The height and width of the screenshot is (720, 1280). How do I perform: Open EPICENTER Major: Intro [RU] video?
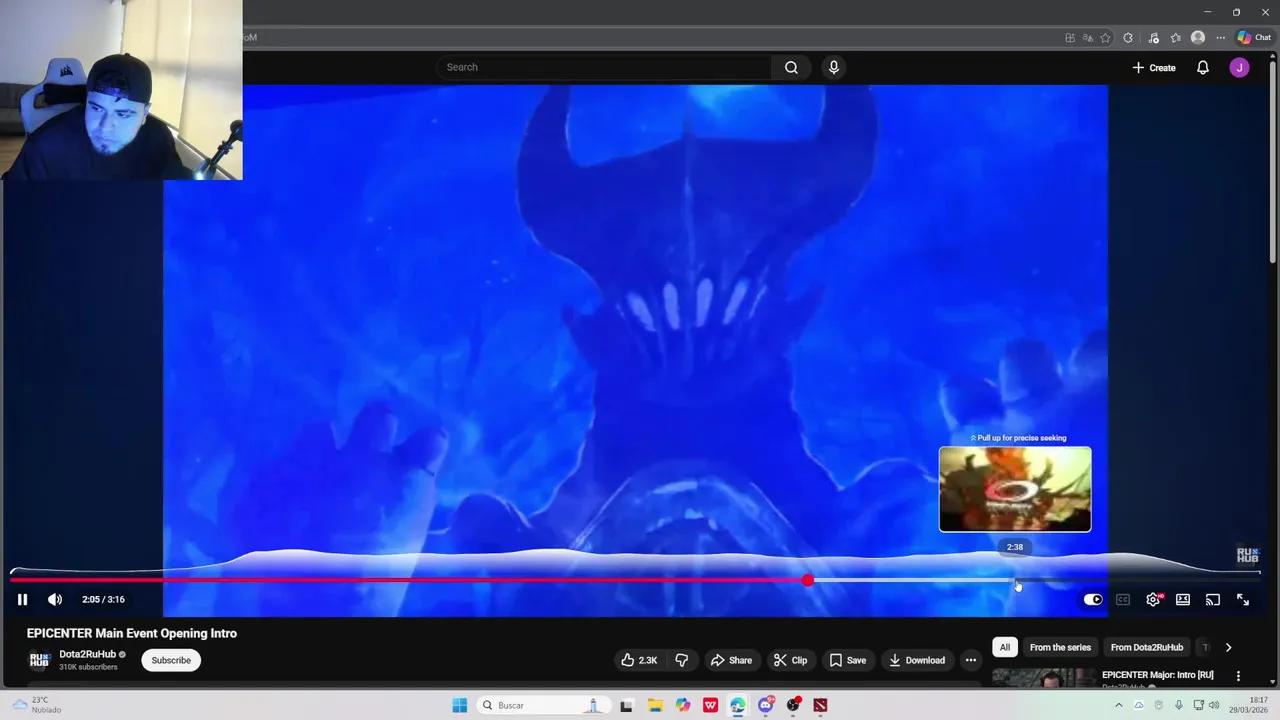(x=1157, y=675)
